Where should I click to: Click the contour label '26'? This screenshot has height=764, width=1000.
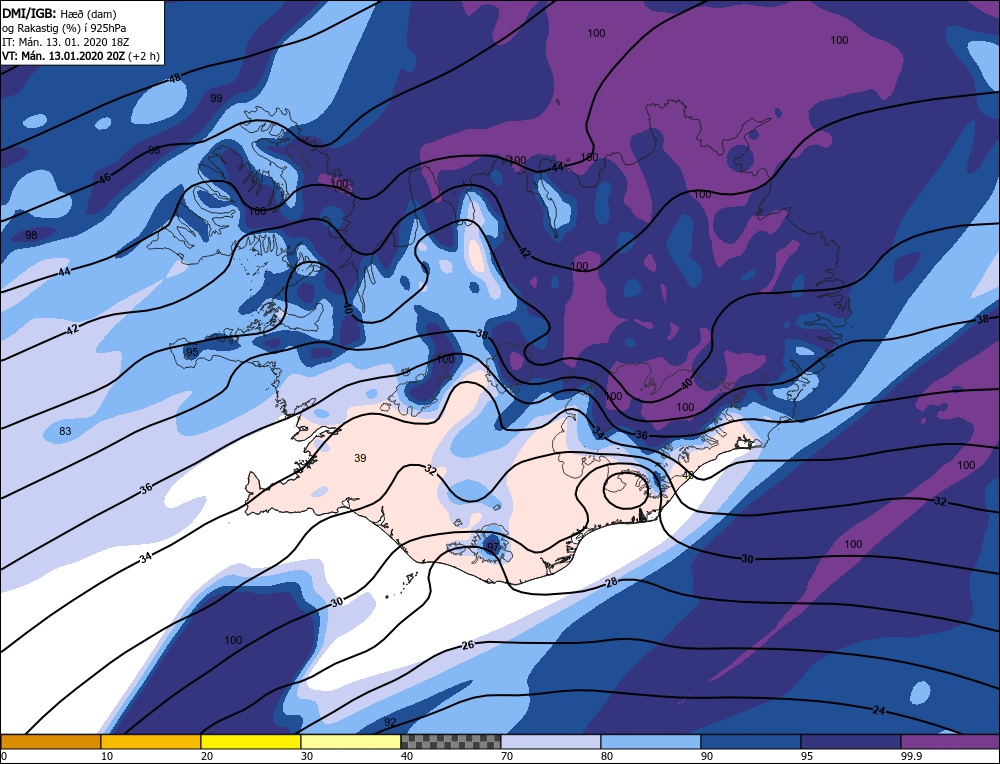click(x=468, y=645)
